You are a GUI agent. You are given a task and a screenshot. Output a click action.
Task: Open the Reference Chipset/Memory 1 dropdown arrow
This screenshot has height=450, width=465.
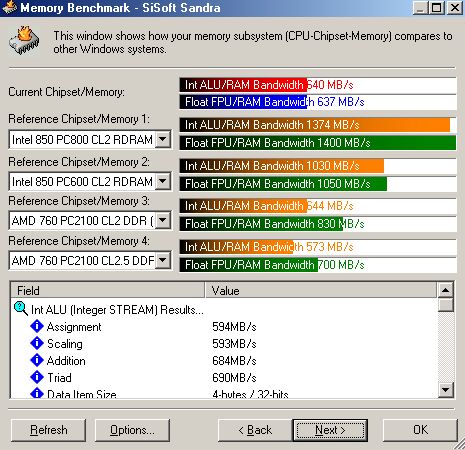163,139
